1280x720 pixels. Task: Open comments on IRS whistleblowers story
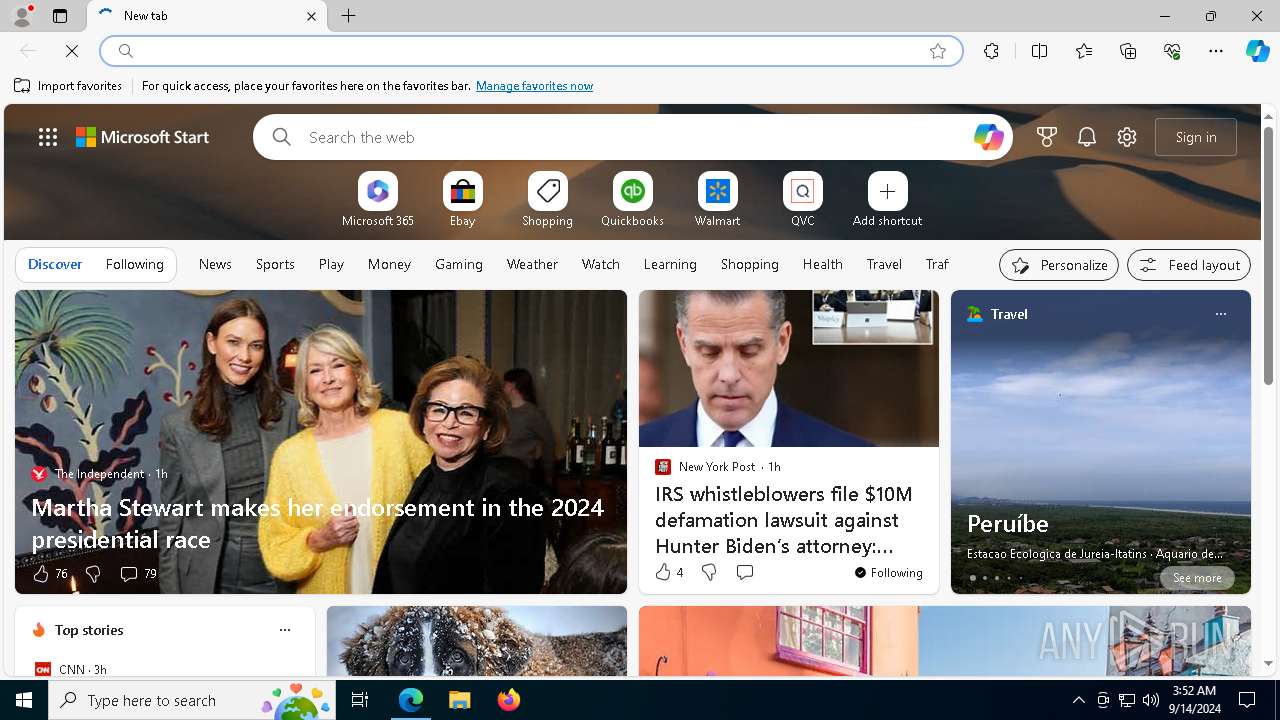coord(744,572)
